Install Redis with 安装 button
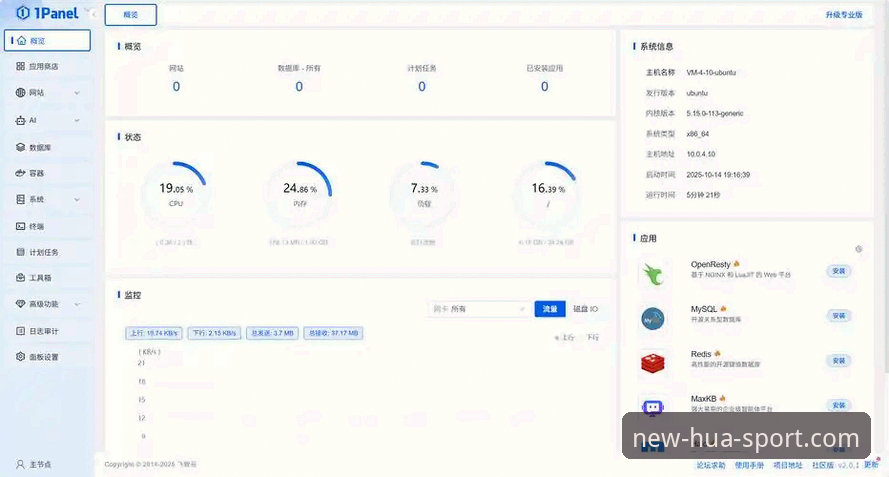 tap(839, 360)
